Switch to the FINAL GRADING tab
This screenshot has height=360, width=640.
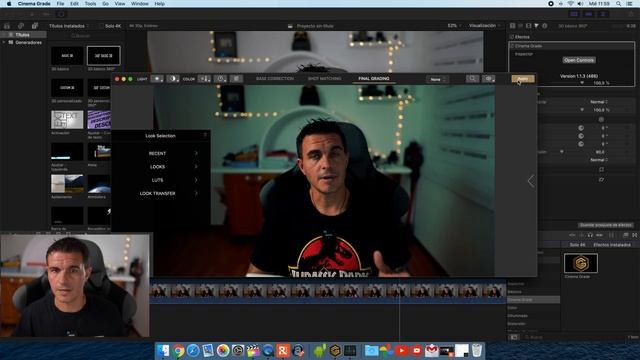coord(373,78)
